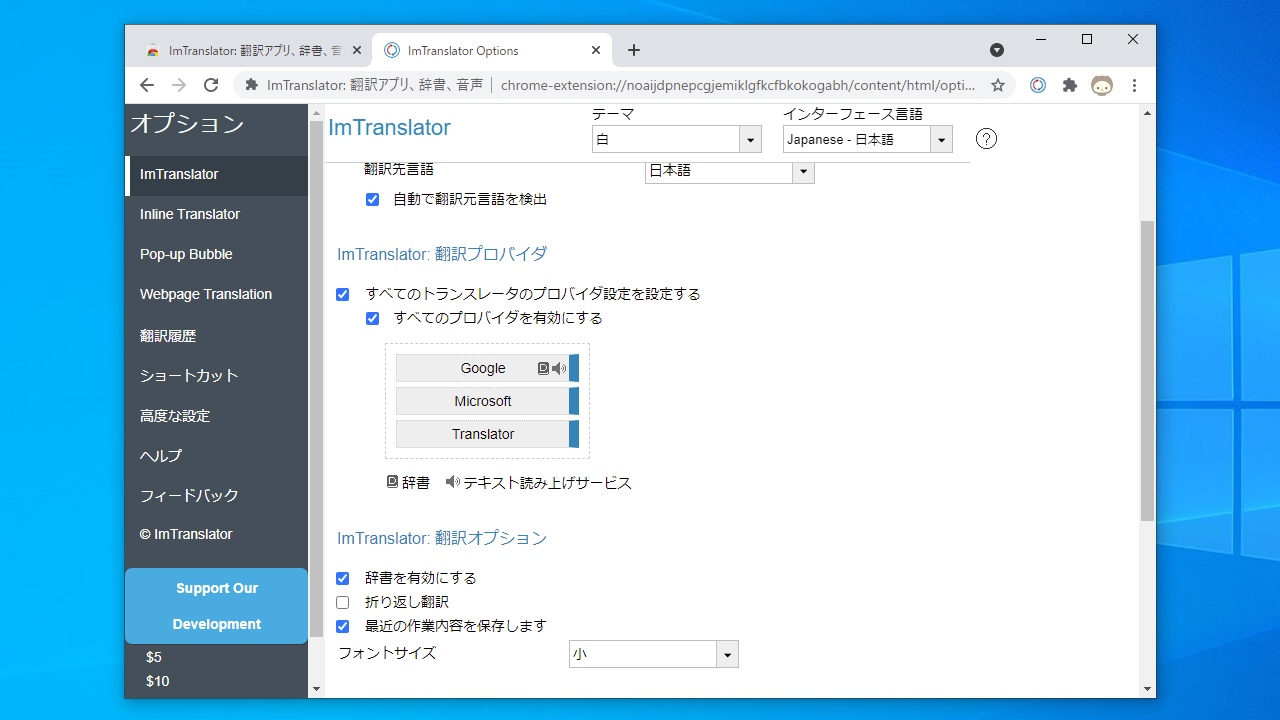
Task: Open the フォントサイズ dropdown
Action: 653,654
